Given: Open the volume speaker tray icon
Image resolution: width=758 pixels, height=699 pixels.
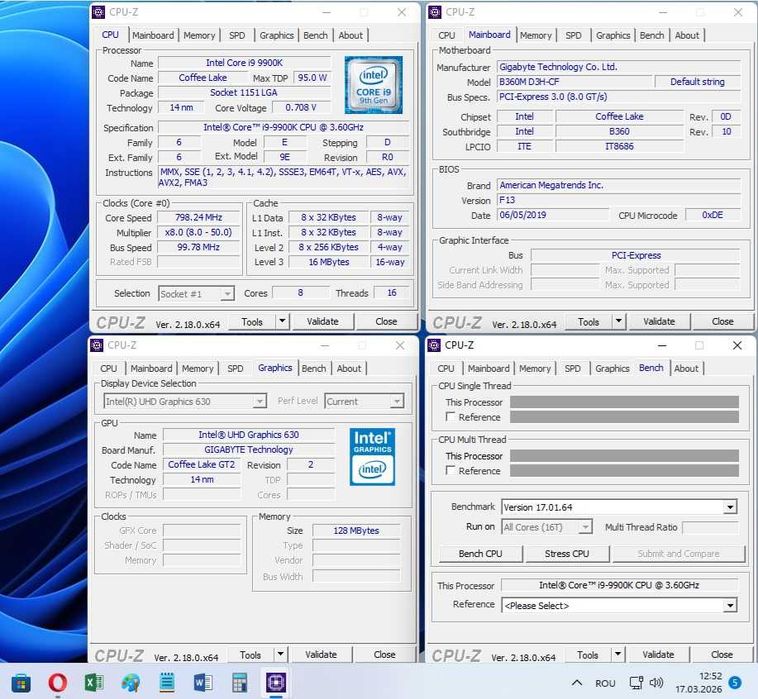Looking at the screenshot, I should (x=656, y=683).
